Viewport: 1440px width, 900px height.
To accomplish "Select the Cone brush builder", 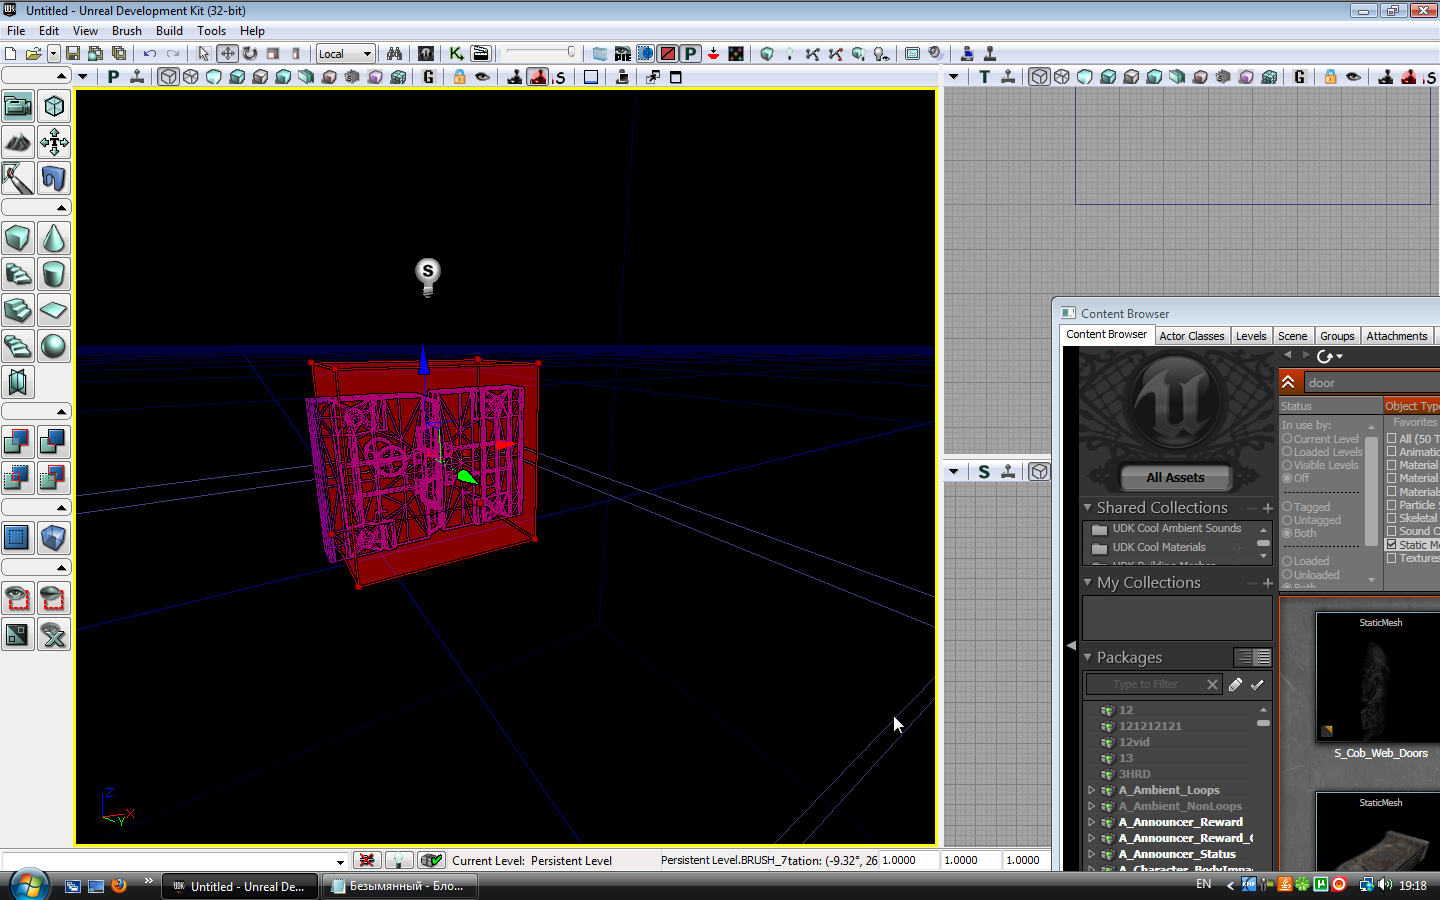I will [54, 239].
